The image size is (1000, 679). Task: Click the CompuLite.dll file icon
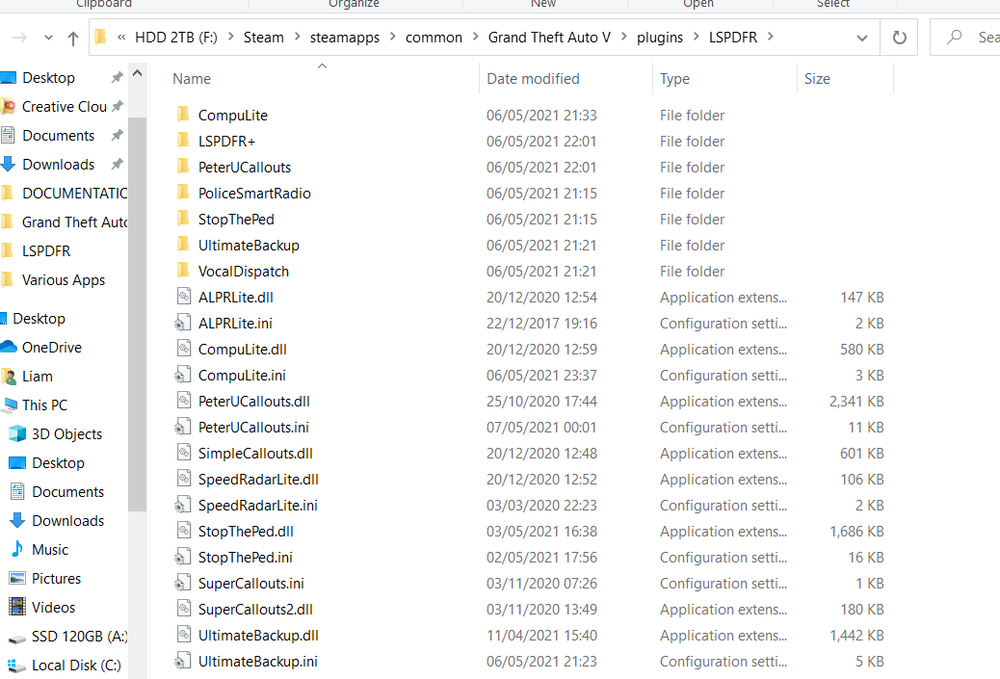coord(184,349)
